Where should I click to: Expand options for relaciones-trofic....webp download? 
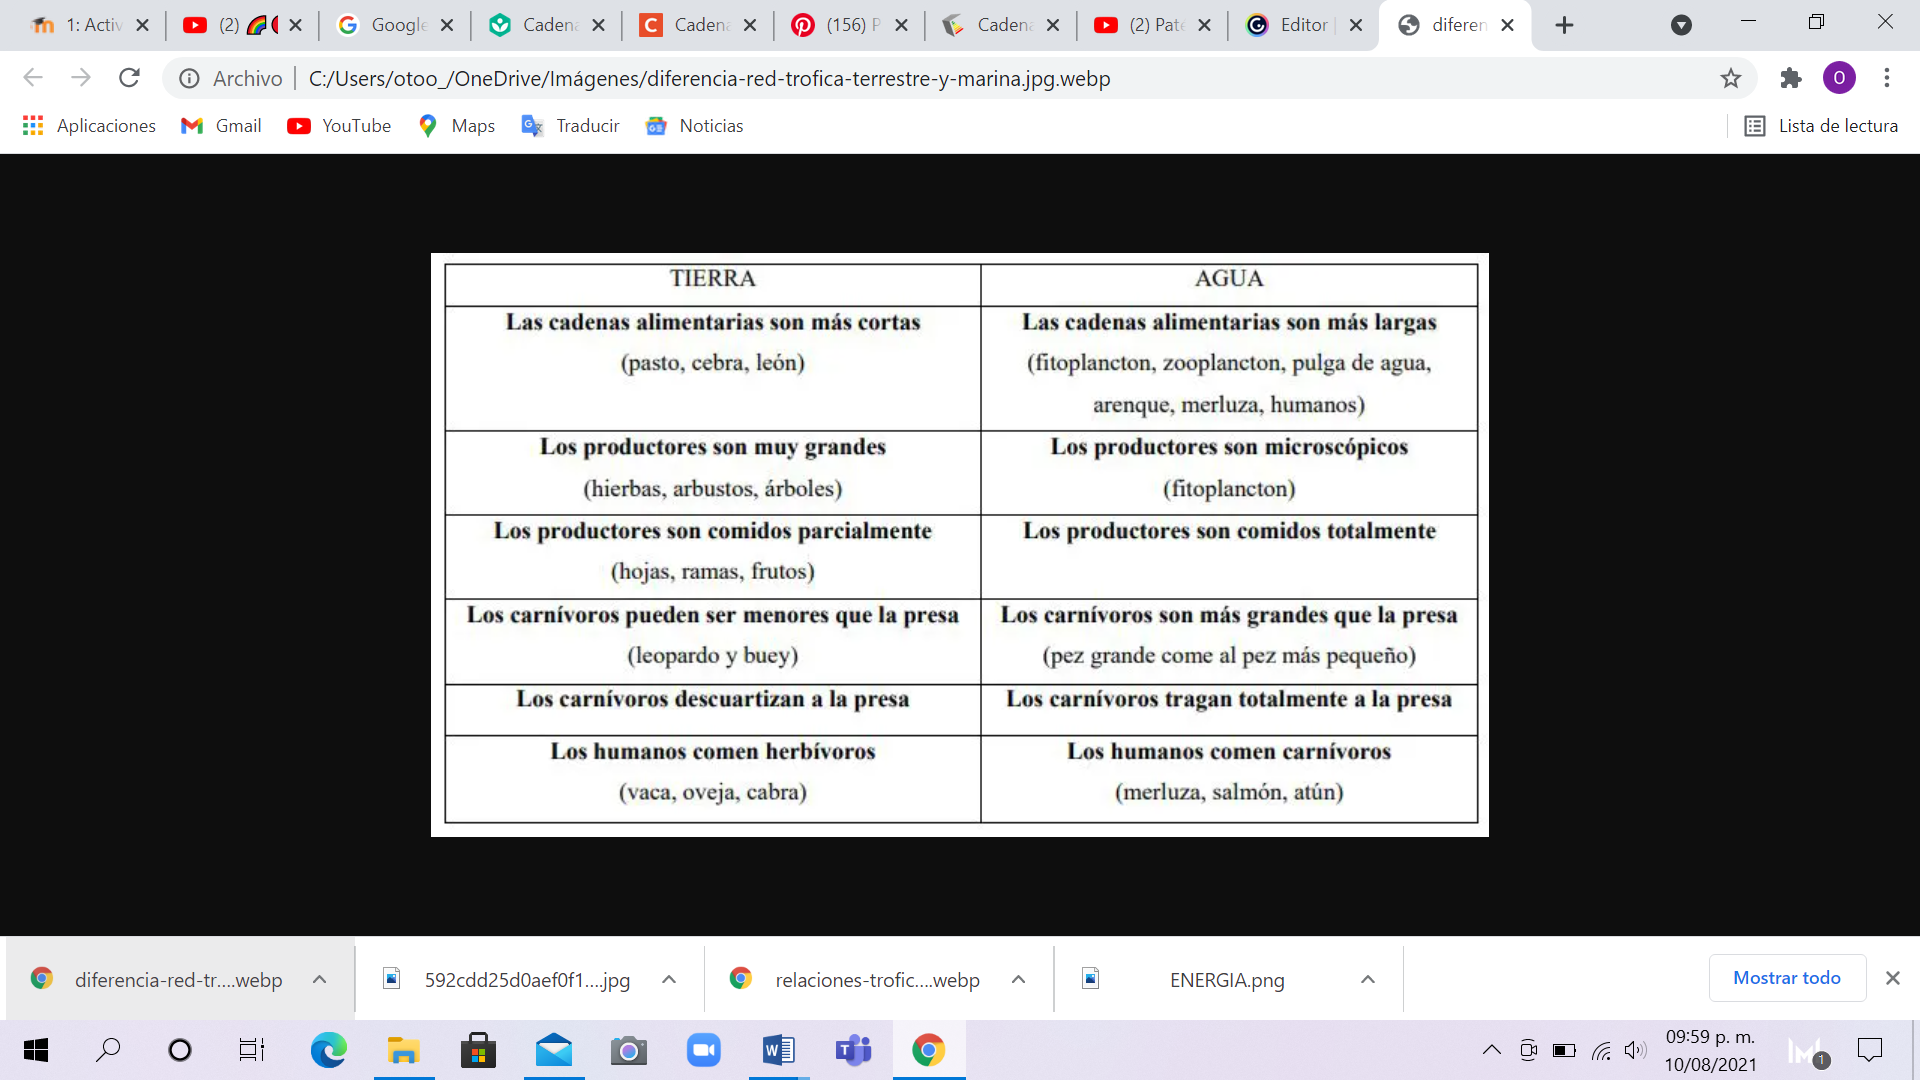click(1018, 979)
